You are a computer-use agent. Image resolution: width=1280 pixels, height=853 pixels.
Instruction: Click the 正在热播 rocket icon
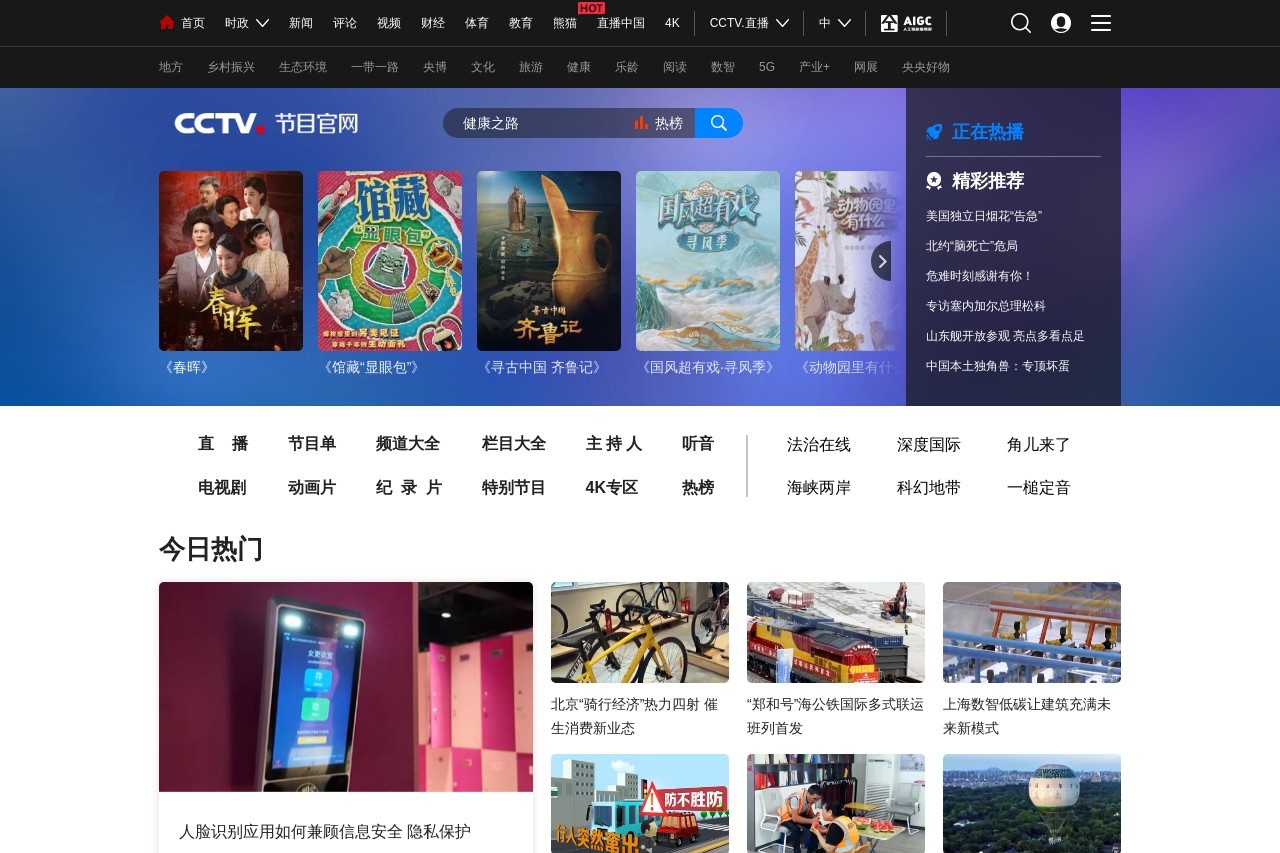click(934, 132)
